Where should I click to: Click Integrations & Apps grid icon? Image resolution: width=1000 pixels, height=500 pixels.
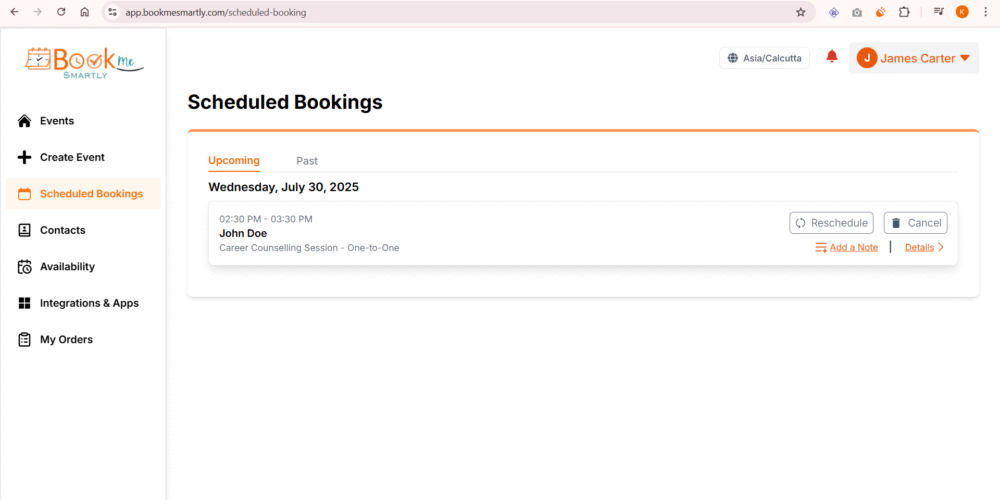click(x=25, y=303)
